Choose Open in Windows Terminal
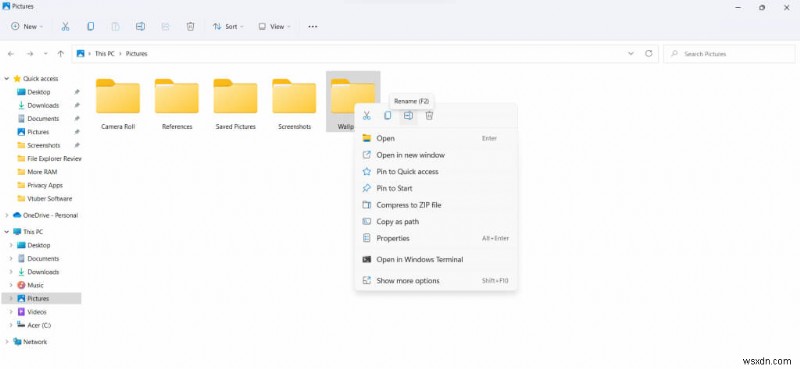Image resolution: width=800 pixels, height=369 pixels. [436, 259]
